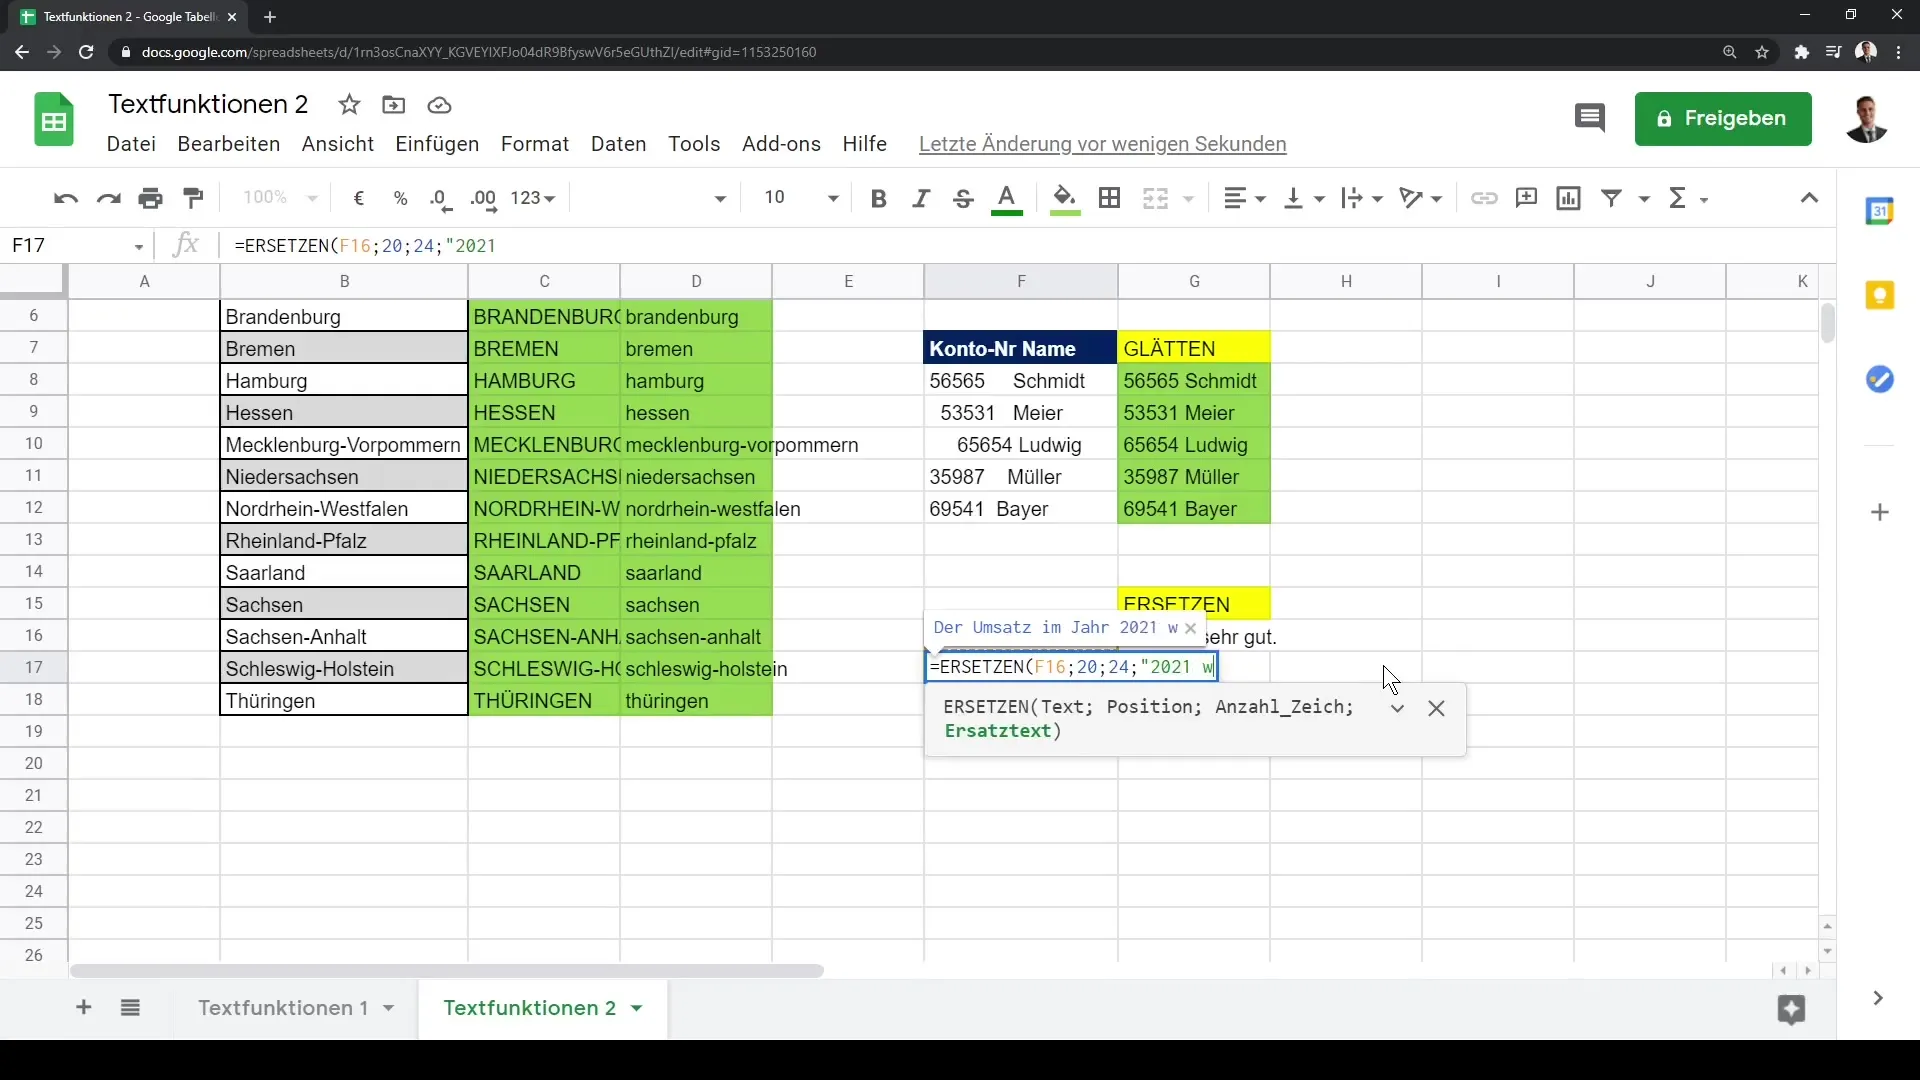Image resolution: width=1920 pixels, height=1080 pixels.
Task: Toggle strikethrough formatting
Action: 963,198
